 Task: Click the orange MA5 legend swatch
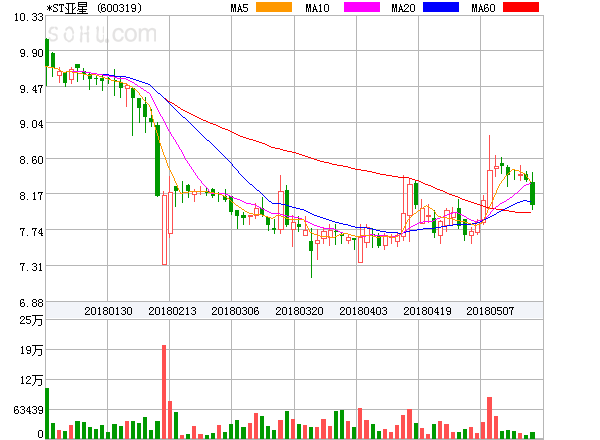274,7
